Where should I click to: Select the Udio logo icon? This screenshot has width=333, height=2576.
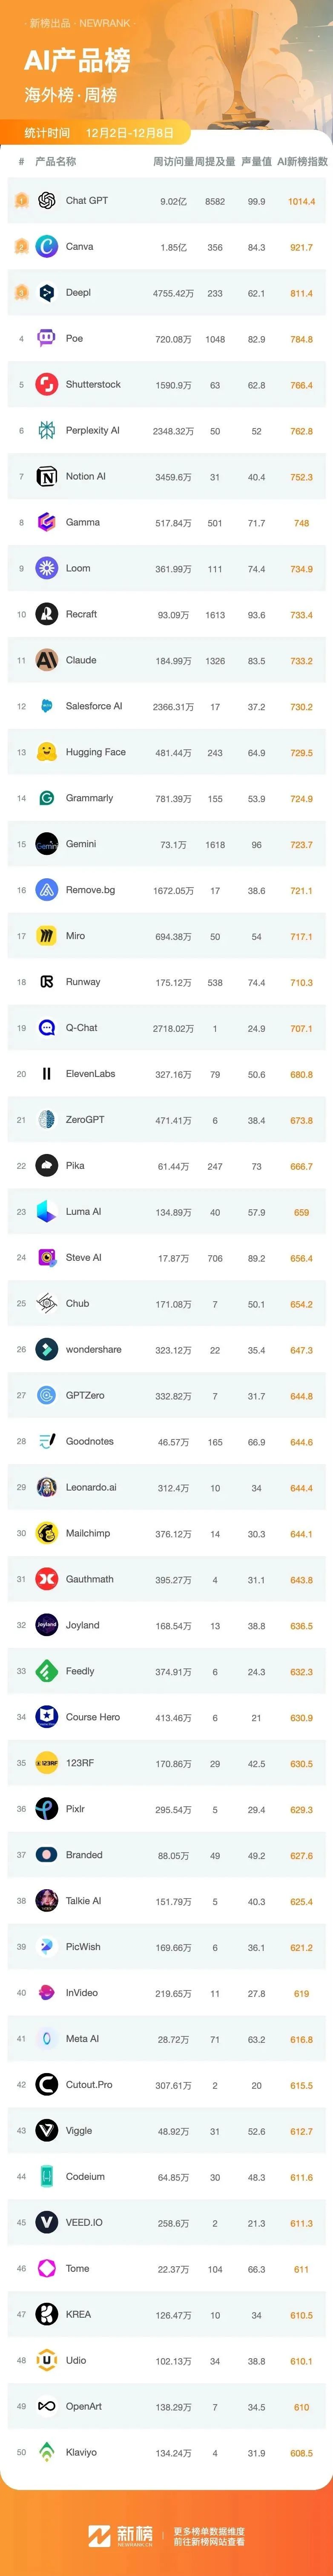click(46, 2361)
